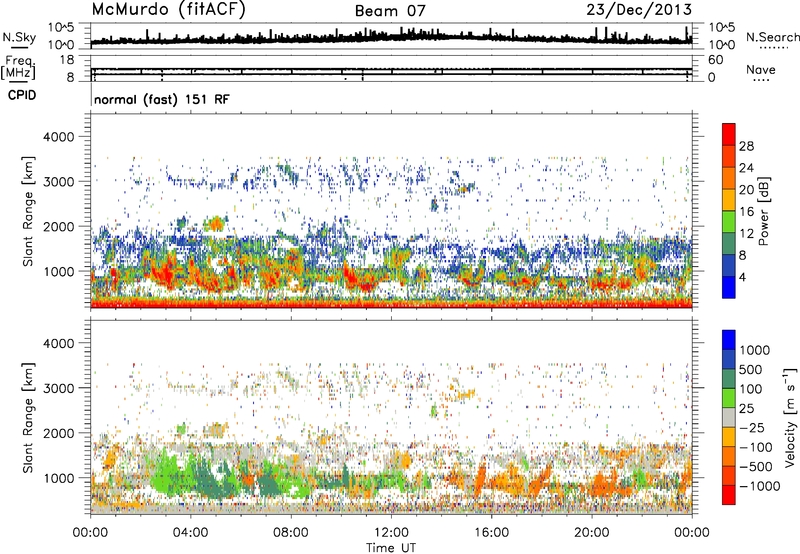The height and width of the screenshot is (554, 800).
Task: Click the 1000 tick on the Velocity colorbar
Action: click(x=755, y=350)
